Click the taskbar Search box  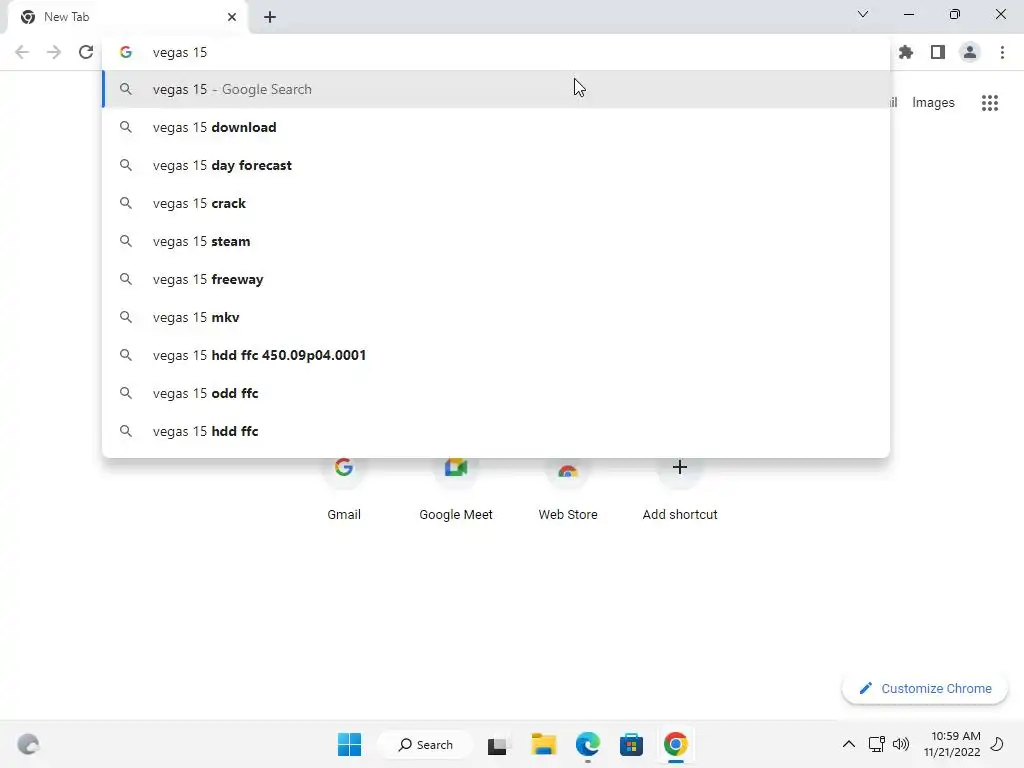click(426, 744)
